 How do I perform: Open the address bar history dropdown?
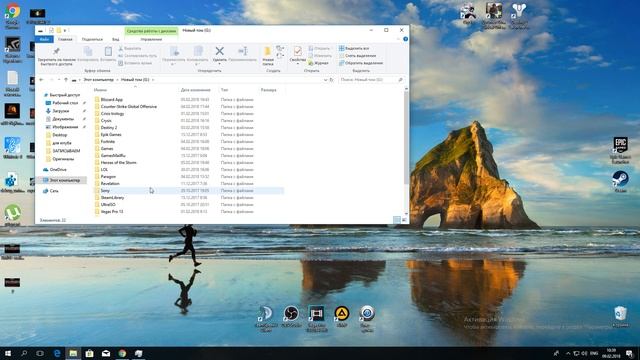tap(325, 80)
